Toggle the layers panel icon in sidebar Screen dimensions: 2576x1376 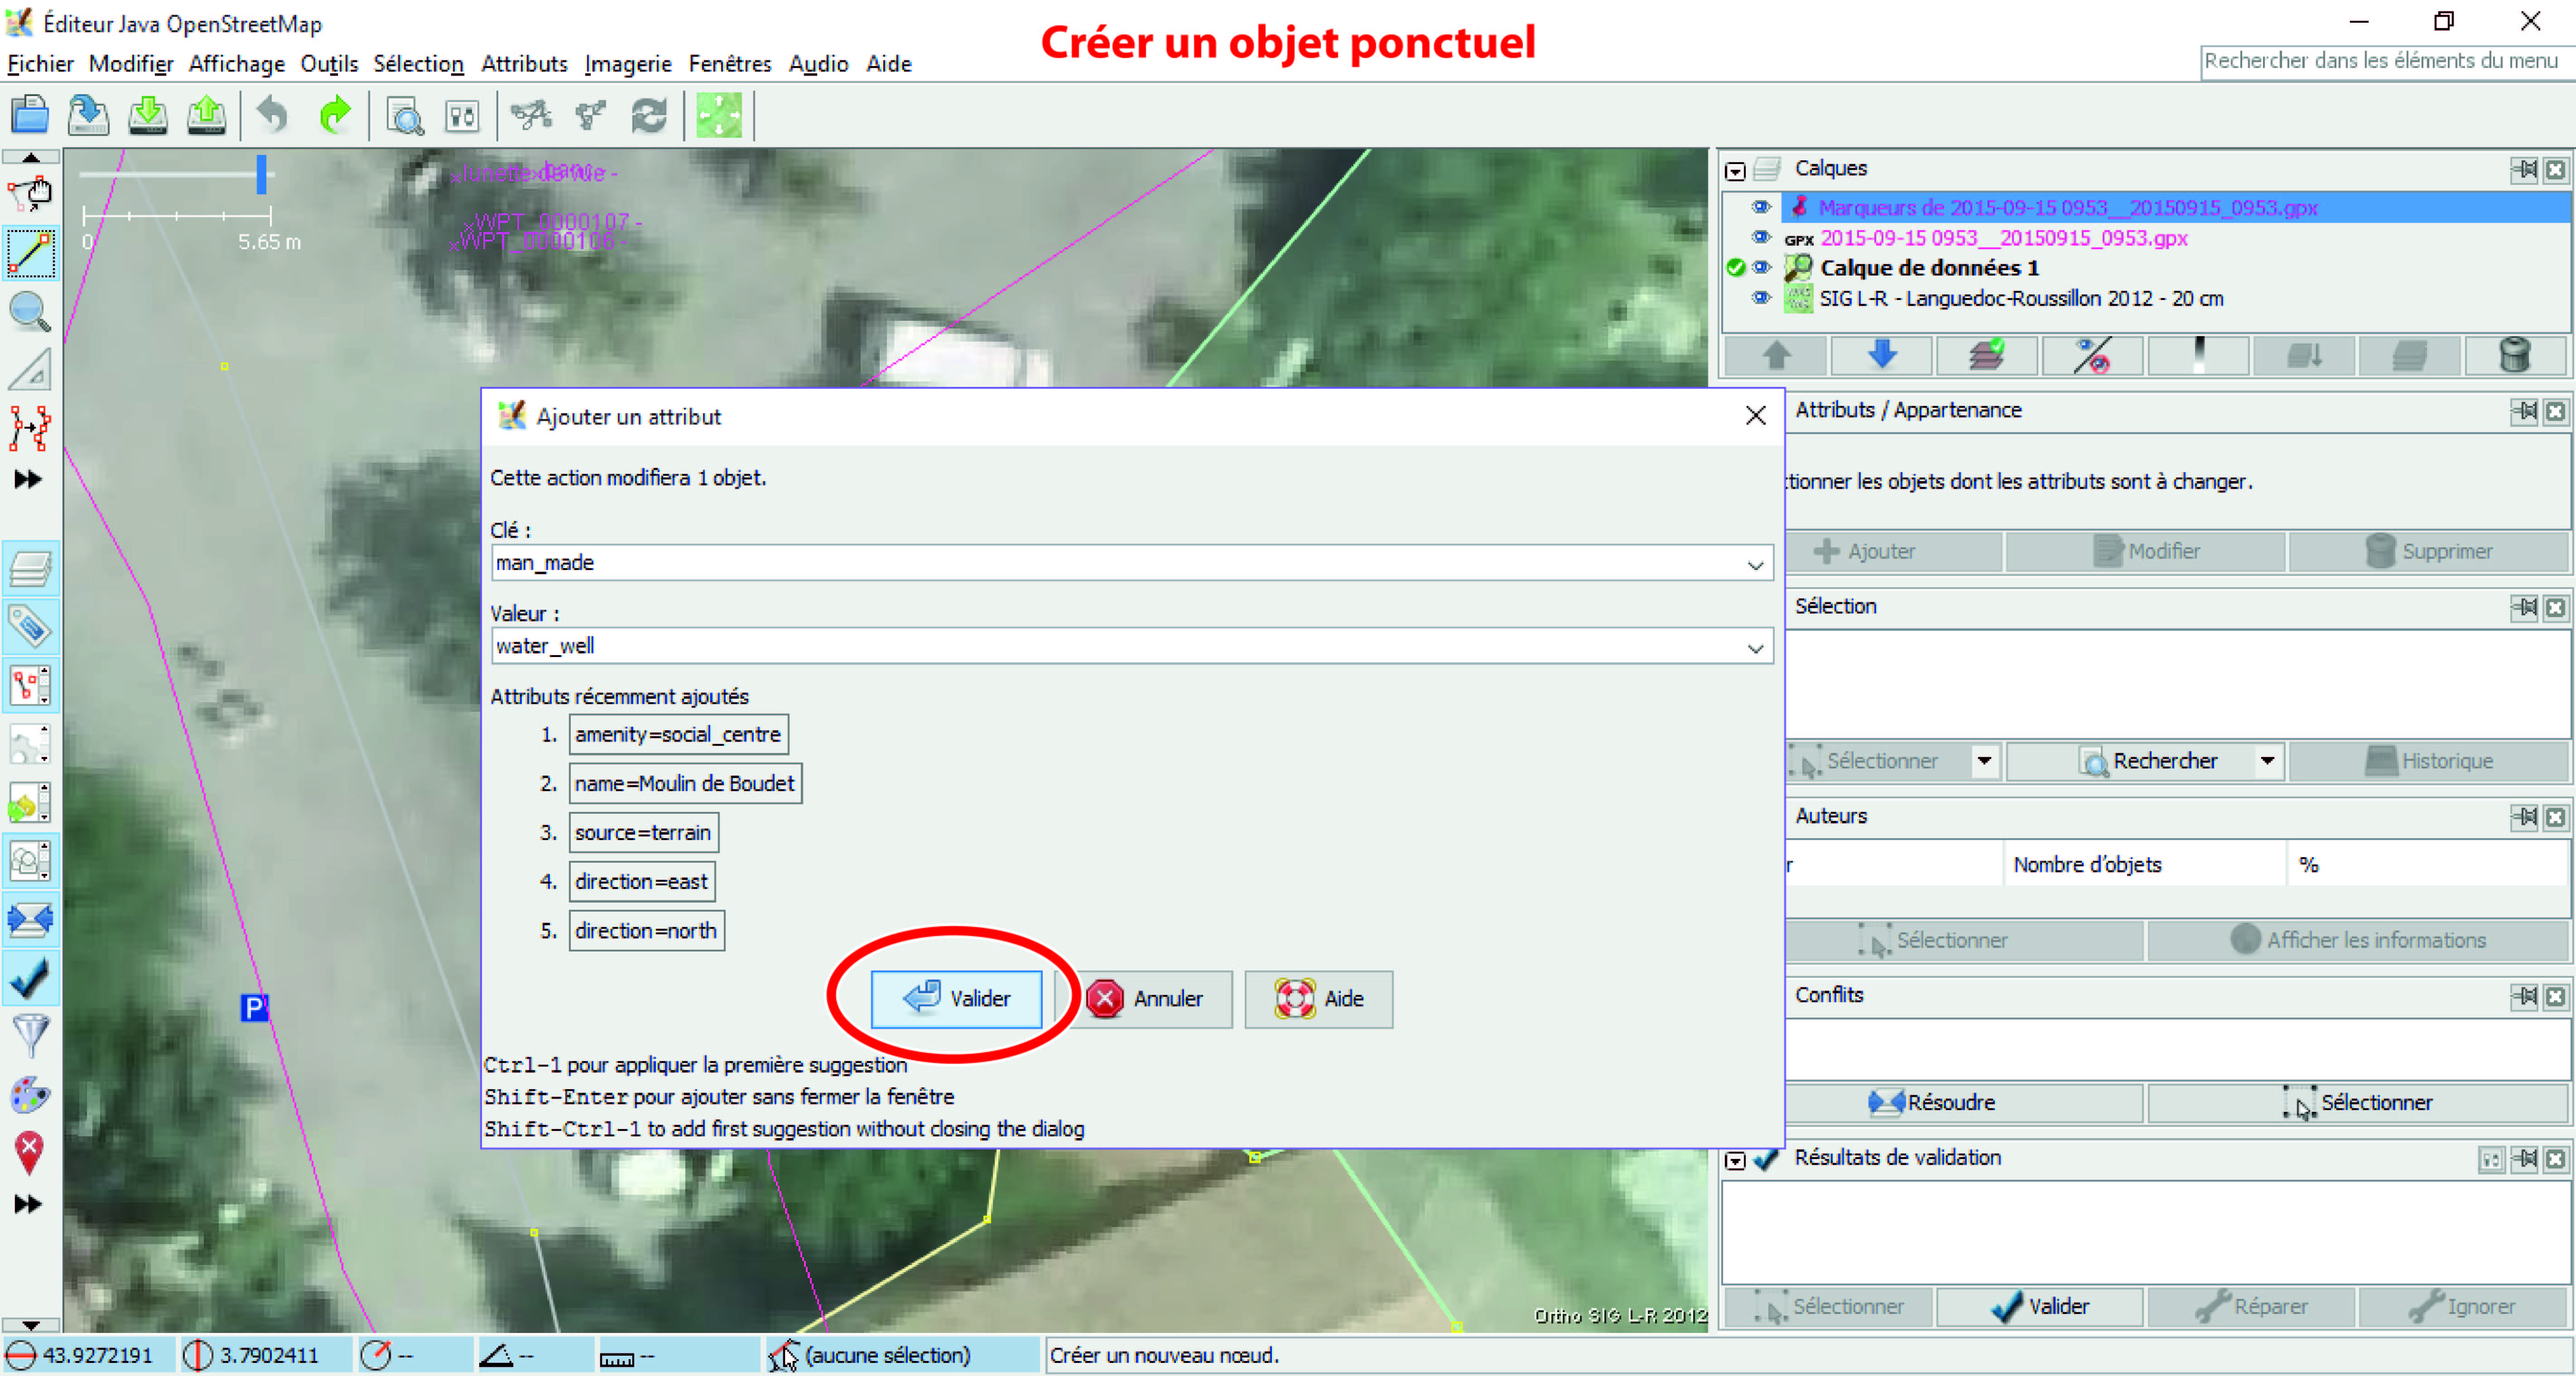pyautogui.click(x=30, y=569)
